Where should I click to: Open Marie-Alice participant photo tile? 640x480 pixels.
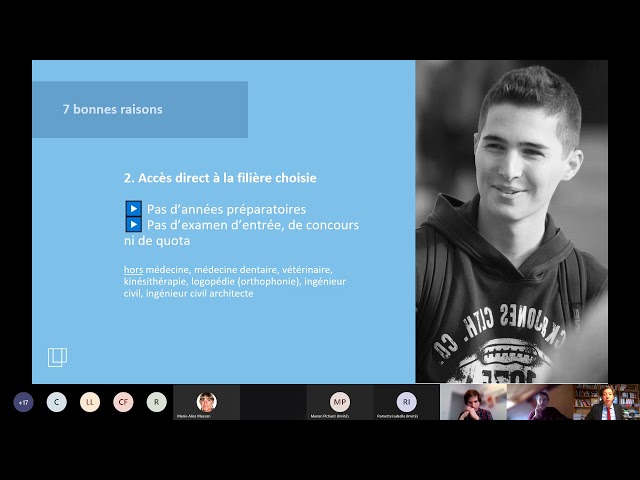tap(207, 402)
